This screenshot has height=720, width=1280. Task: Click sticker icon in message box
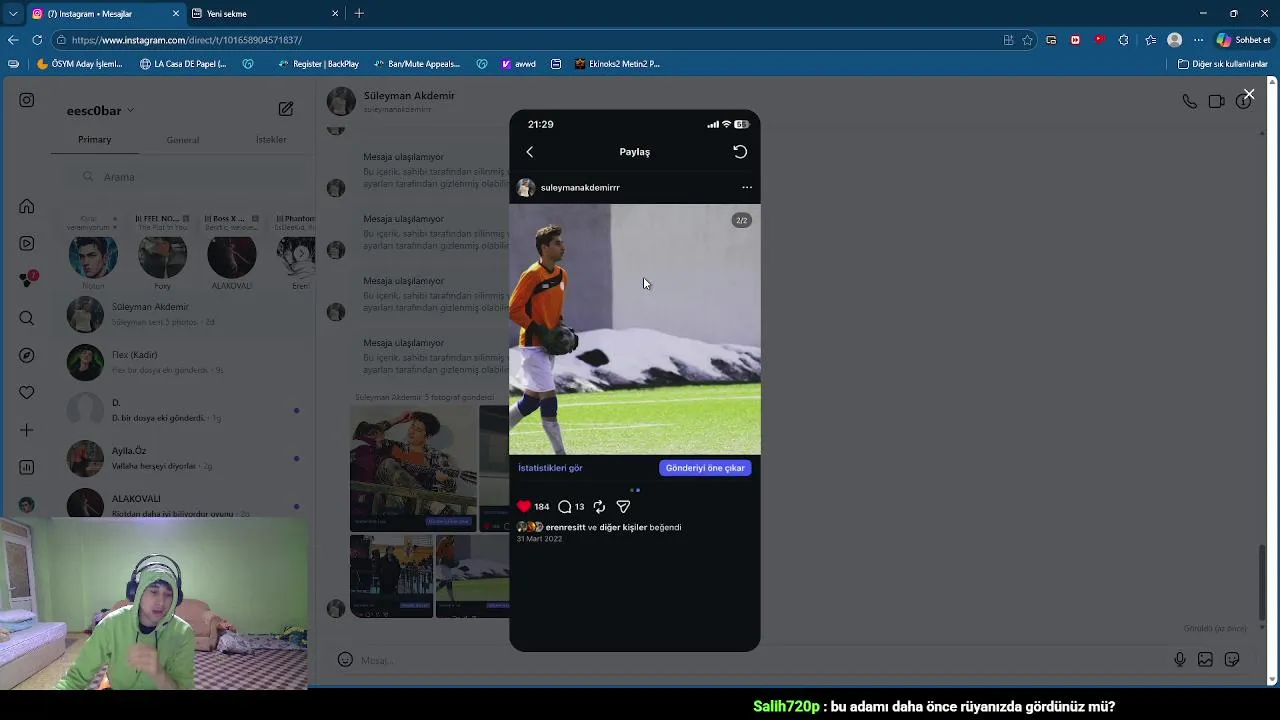point(1232,660)
